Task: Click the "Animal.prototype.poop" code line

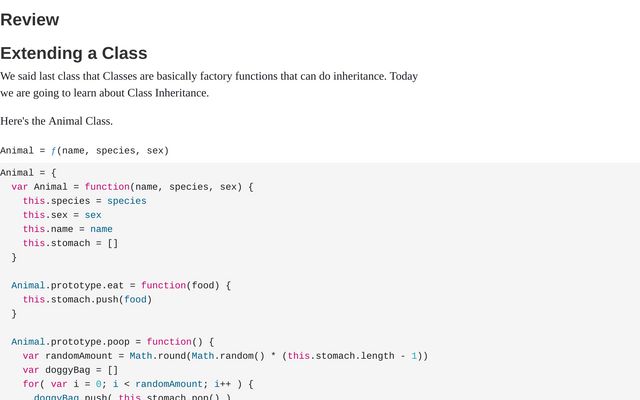Action: click(x=113, y=342)
